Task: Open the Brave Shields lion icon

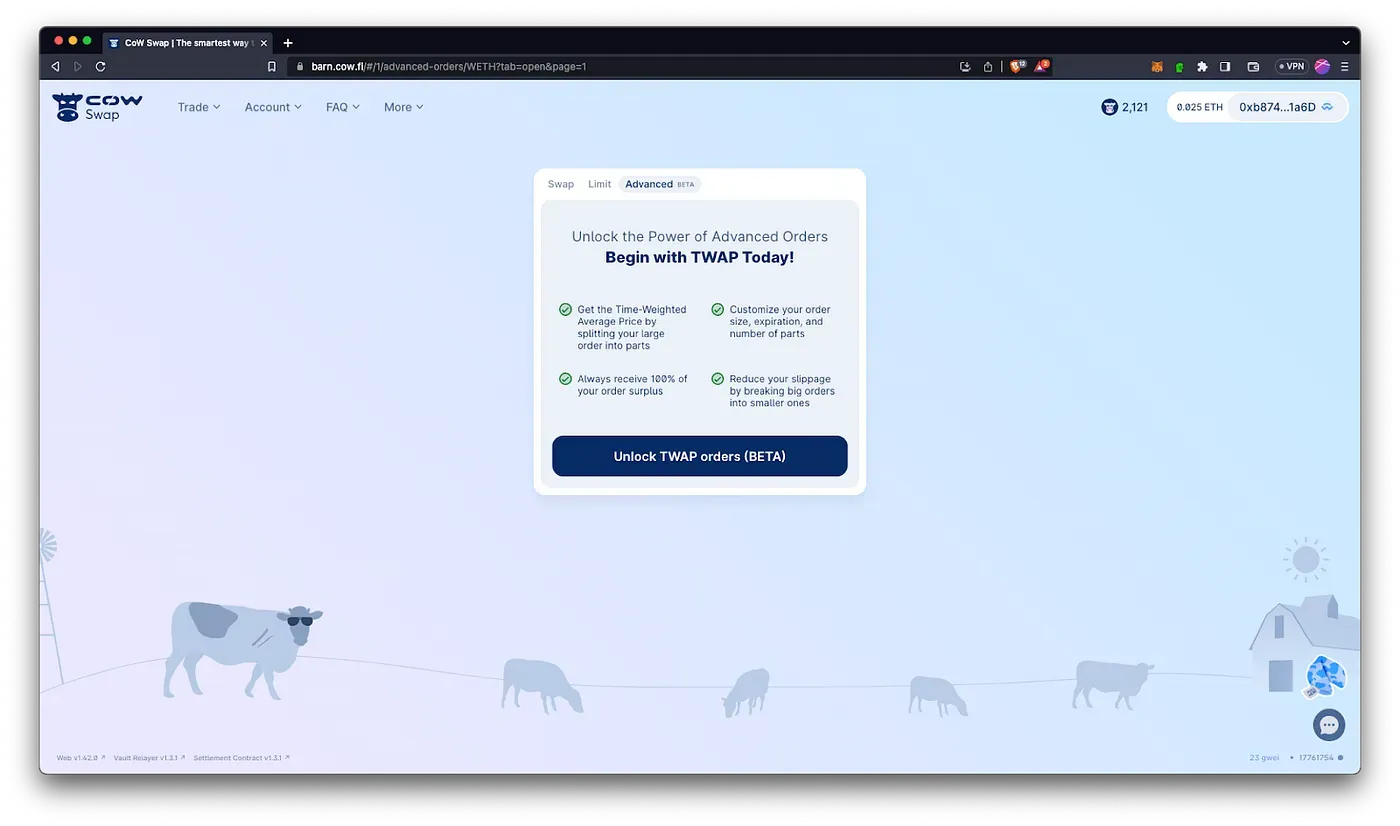Action: (x=1017, y=66)
